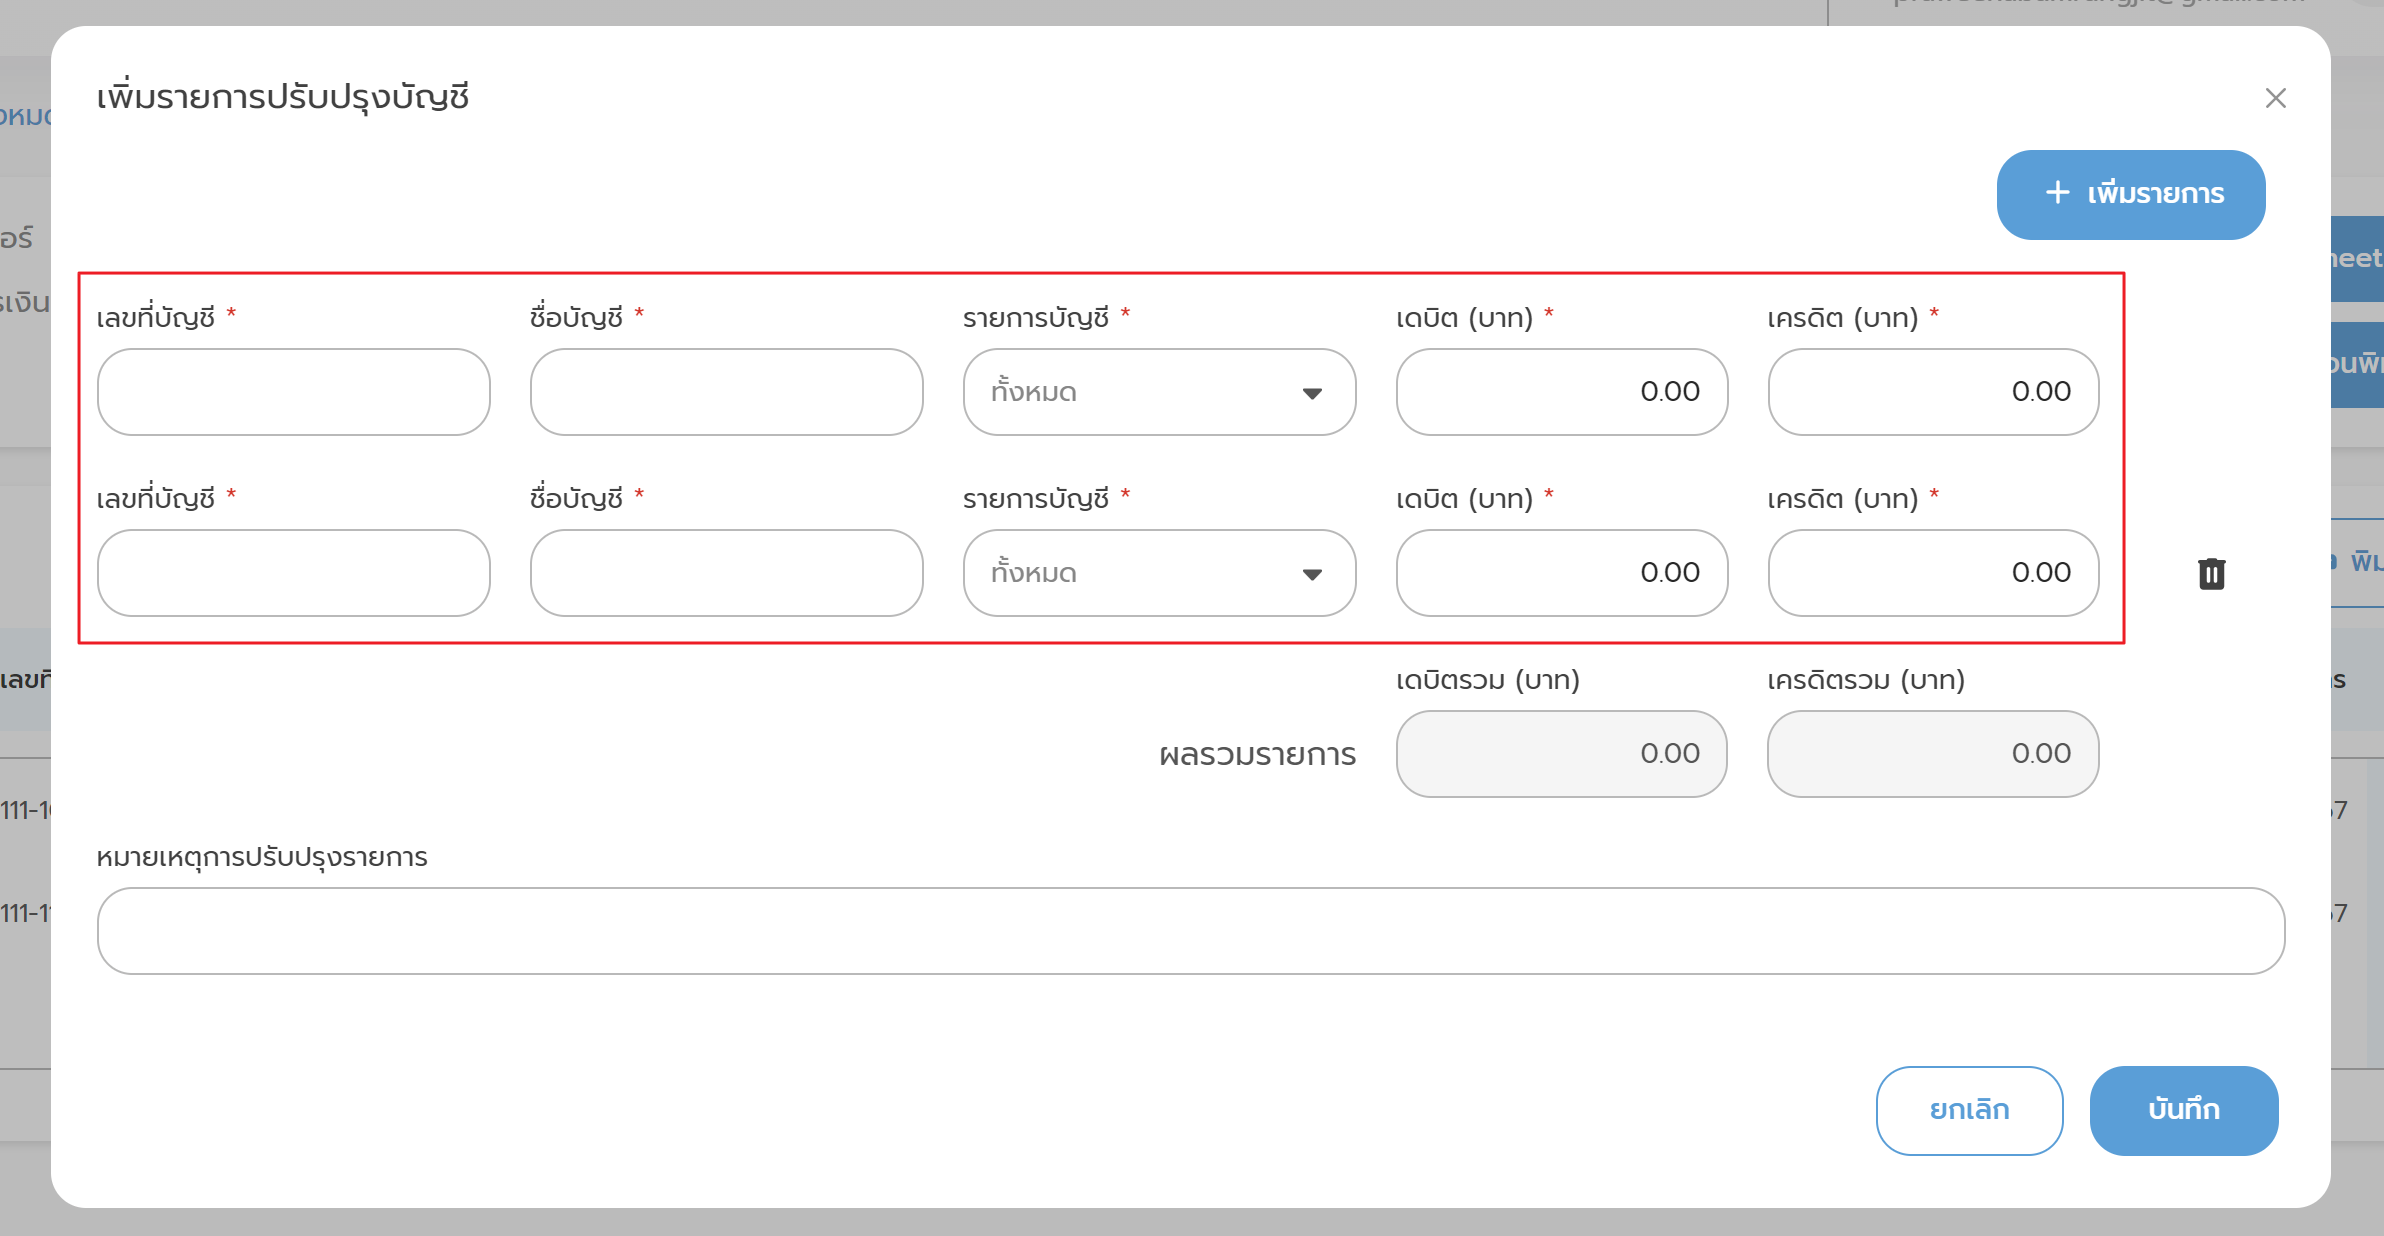The height and width of the screenshot is (1236, 2384).
Task: Click the หมายเหตุการปรับปรุงรายการ note field
Action: [x=1190, y=931]
